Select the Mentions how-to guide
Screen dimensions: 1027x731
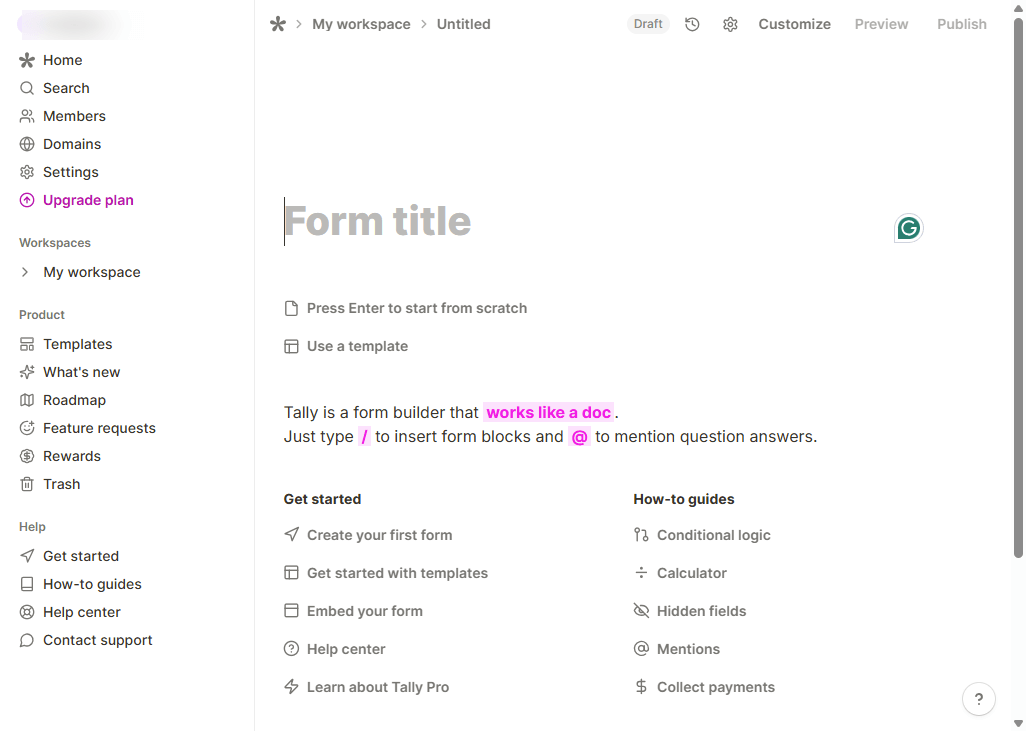pos(687,649)
